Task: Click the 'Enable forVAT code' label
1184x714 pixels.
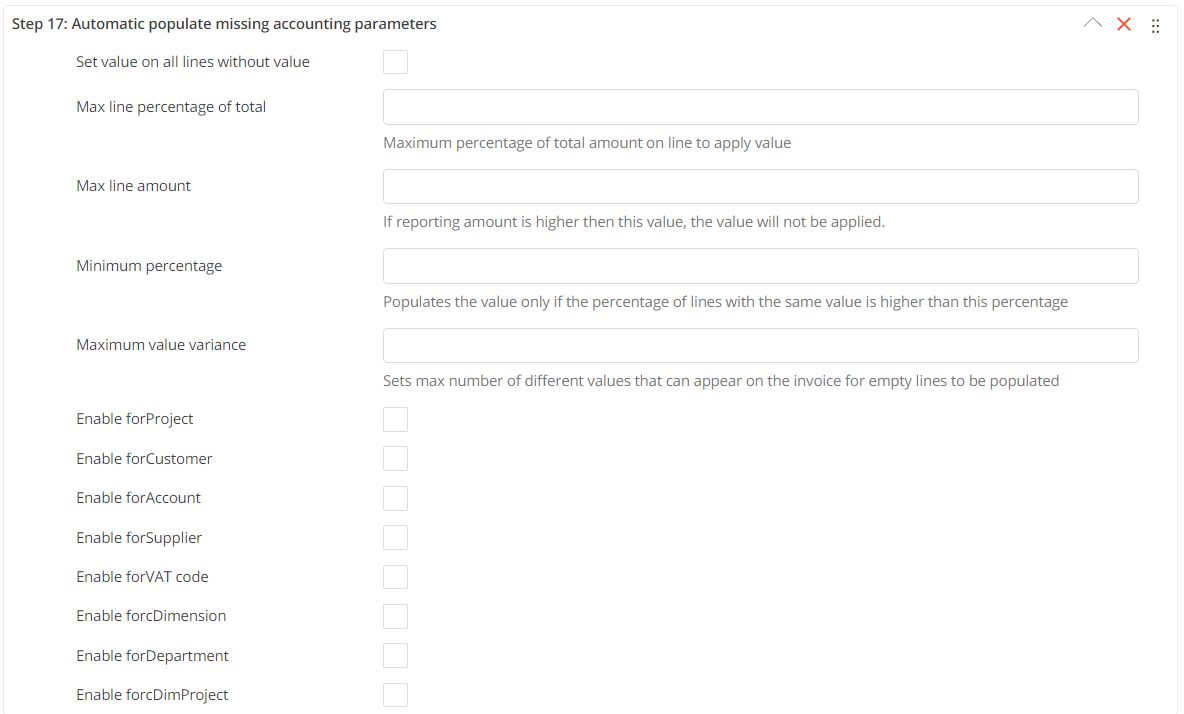Action: click(x=142, y=577)
